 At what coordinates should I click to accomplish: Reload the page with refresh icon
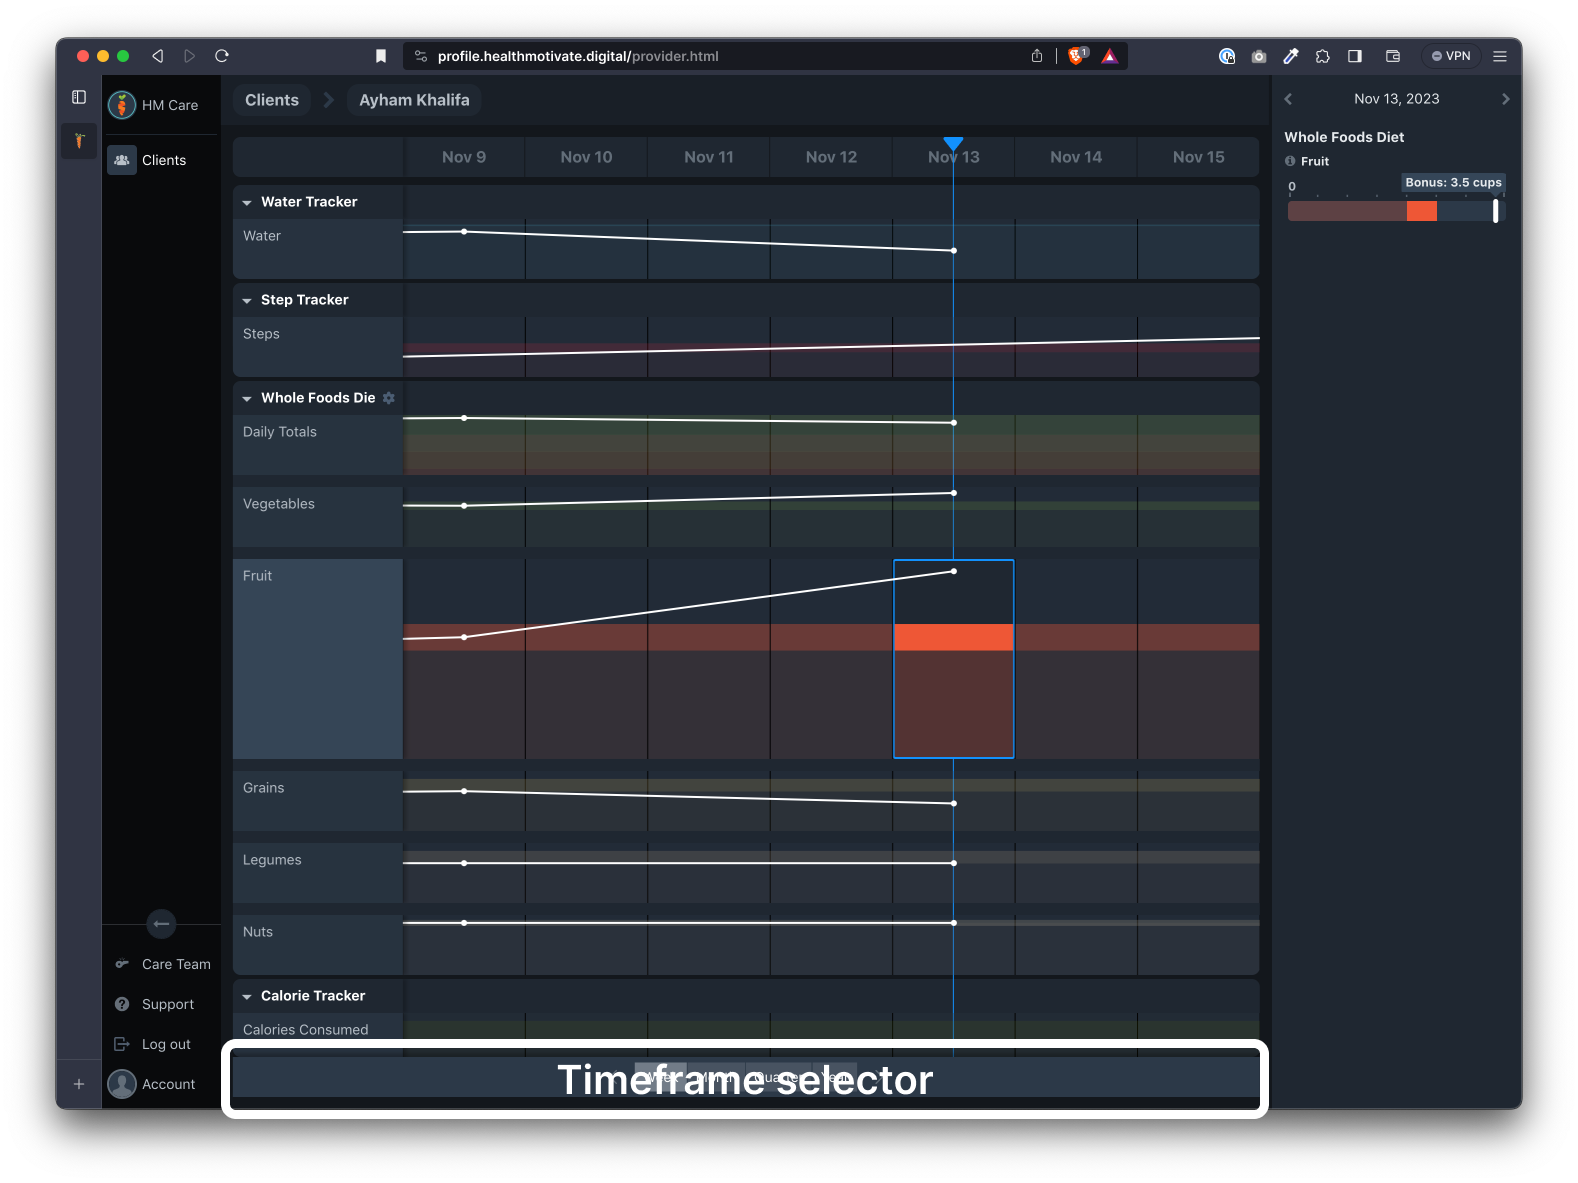click(x=222, y=56)
